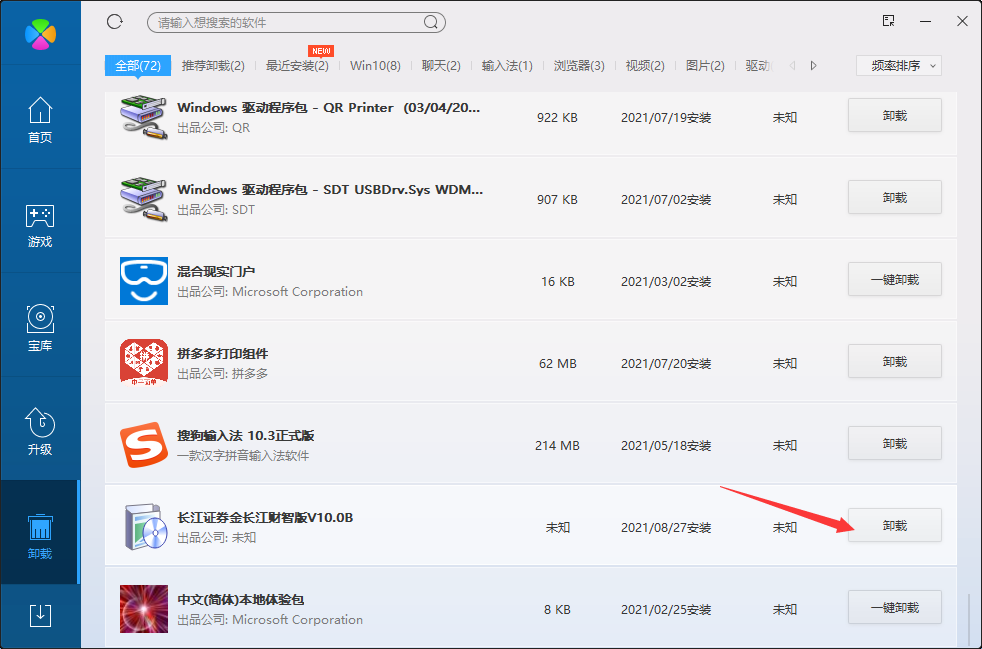Select the 输入法(1) category tab
The width and height of the screenshot is (982, 649).
coord(507,66)
